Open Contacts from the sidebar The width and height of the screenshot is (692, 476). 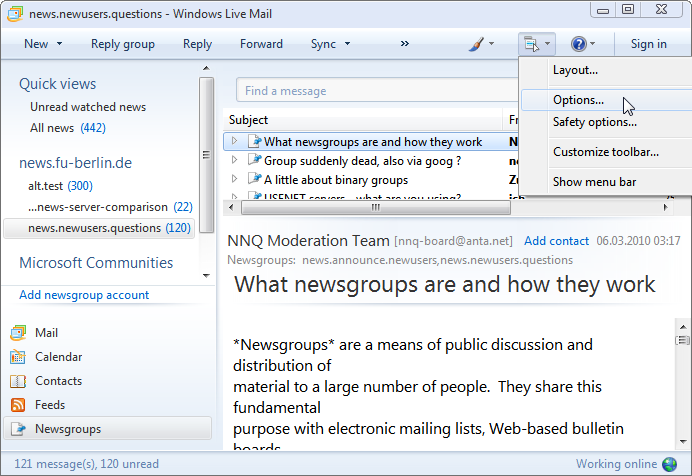coord(58,381)
